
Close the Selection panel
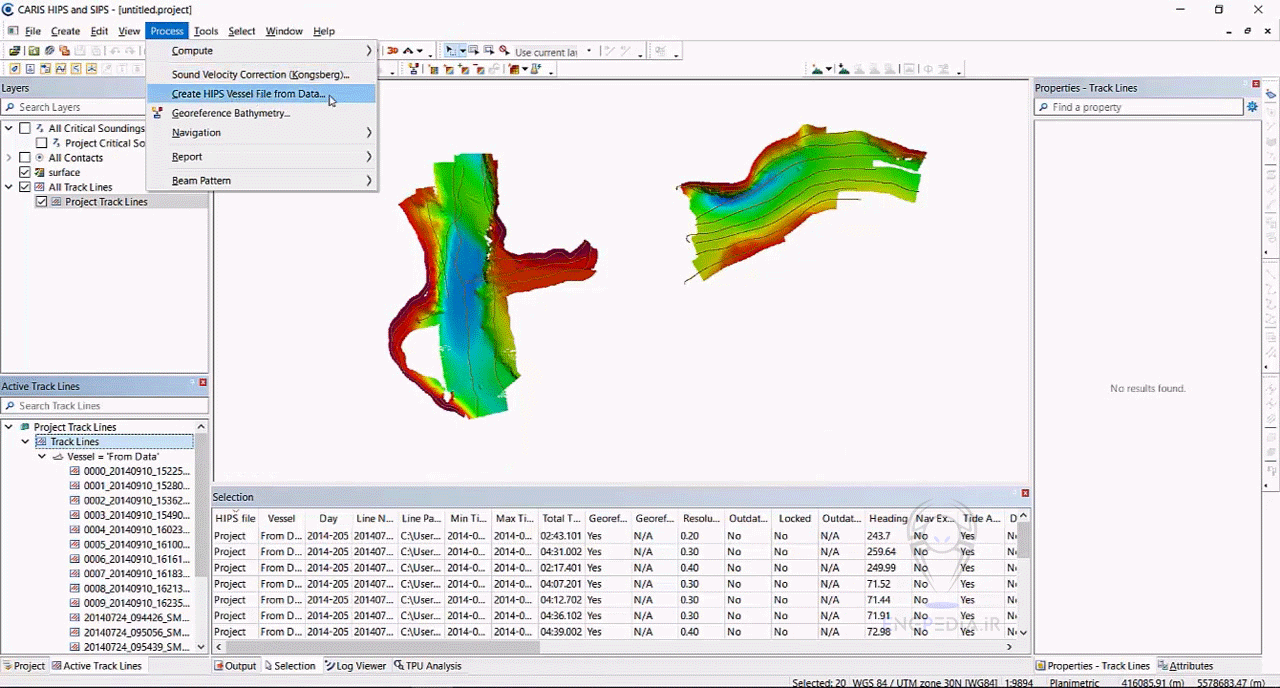tap(1025, 493)
